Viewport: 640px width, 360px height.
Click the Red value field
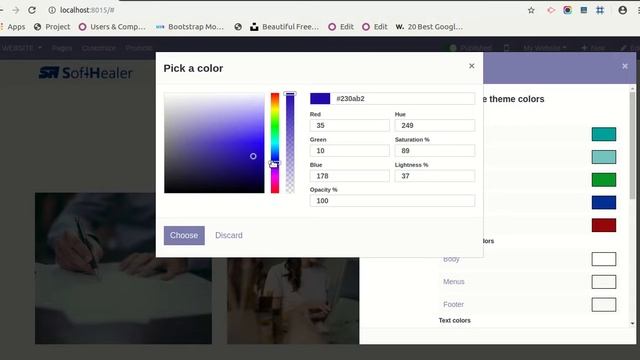click(x=350, y=125)
